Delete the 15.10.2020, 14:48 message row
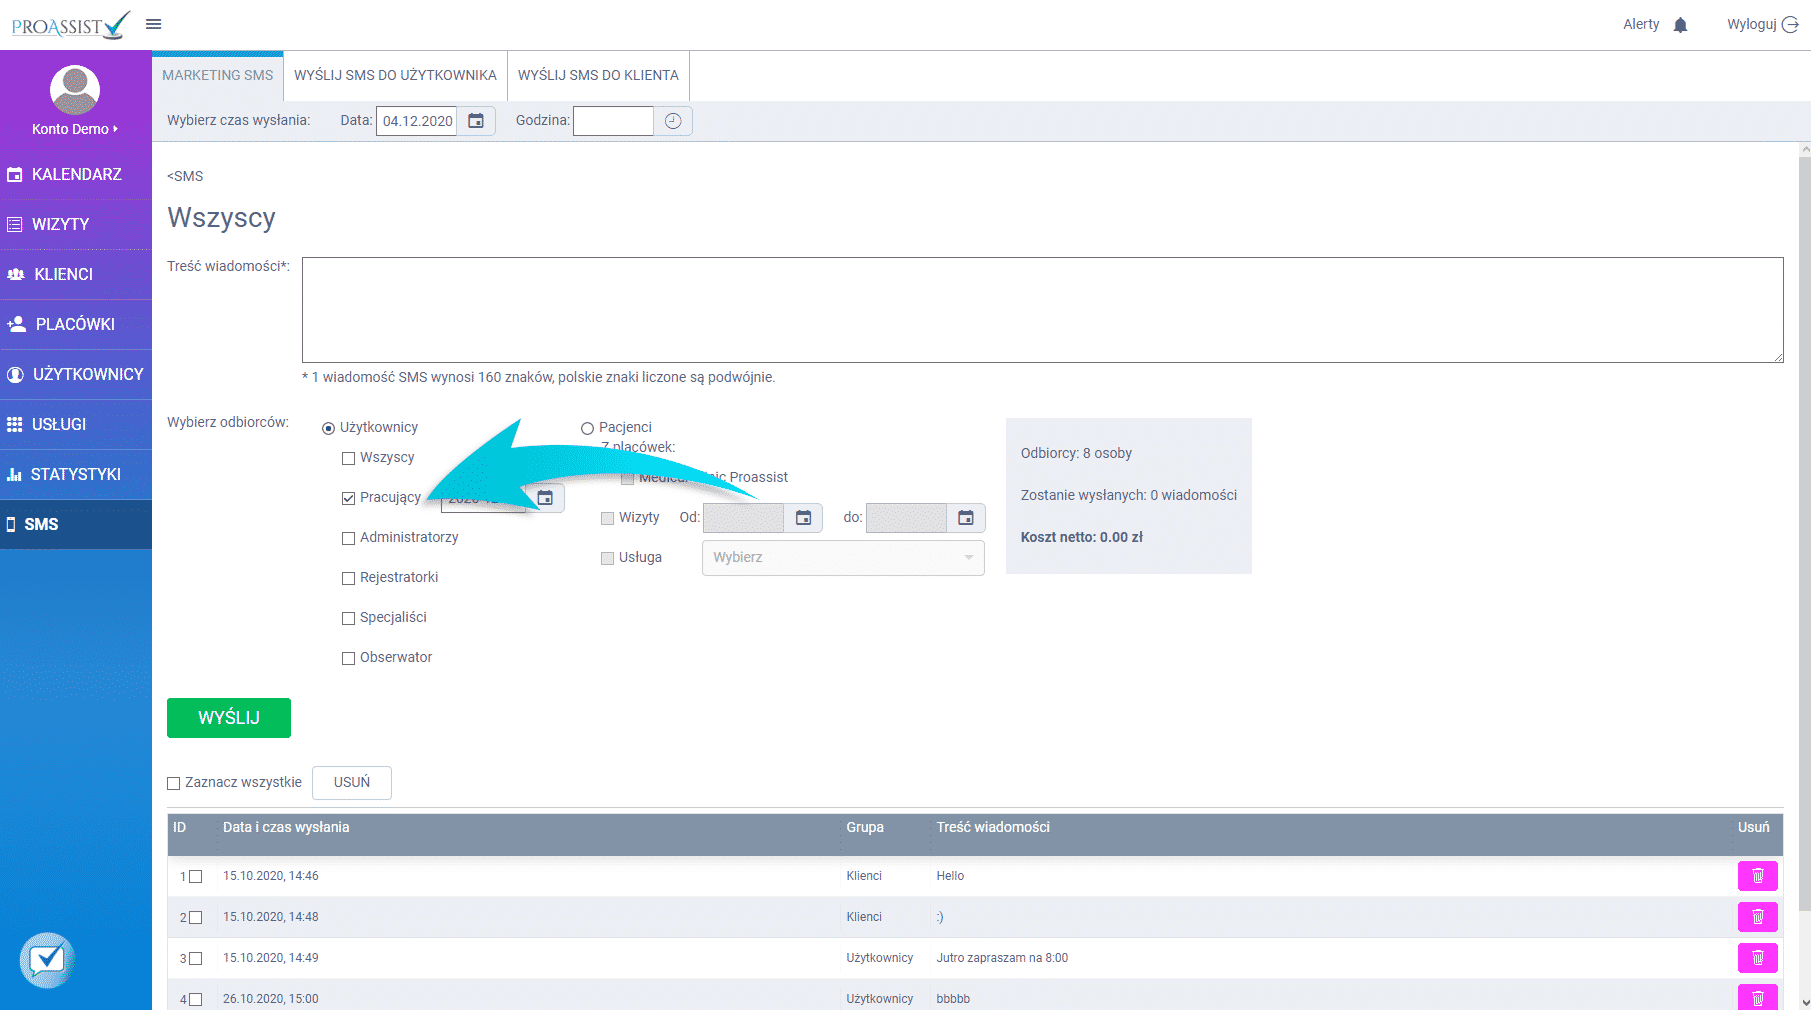 pyautogui.click(x=1757, y=917)
